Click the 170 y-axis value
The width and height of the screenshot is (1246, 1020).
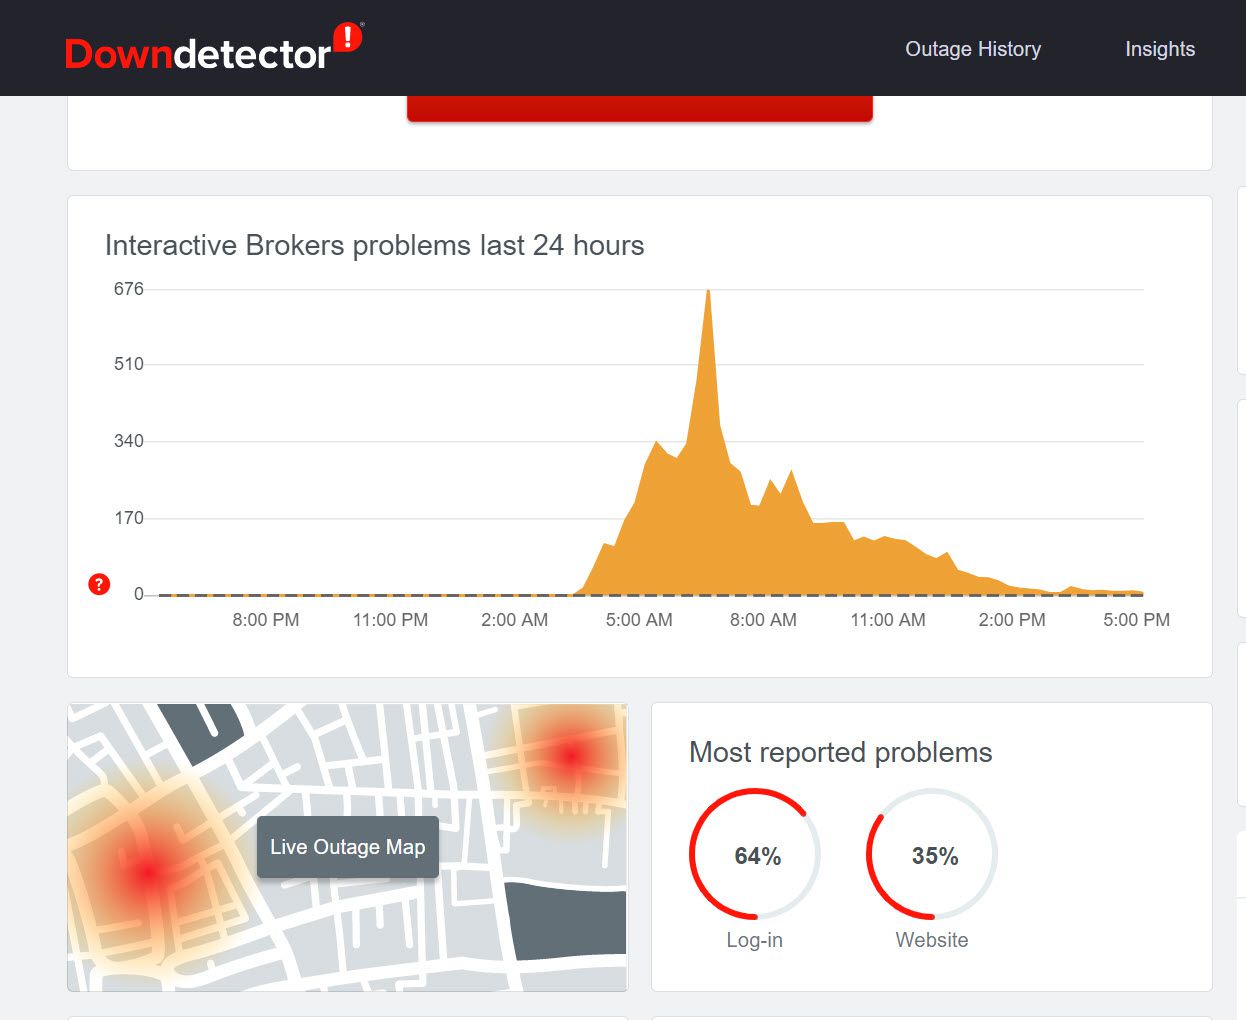pyautogui.click(x=129, y=518)
